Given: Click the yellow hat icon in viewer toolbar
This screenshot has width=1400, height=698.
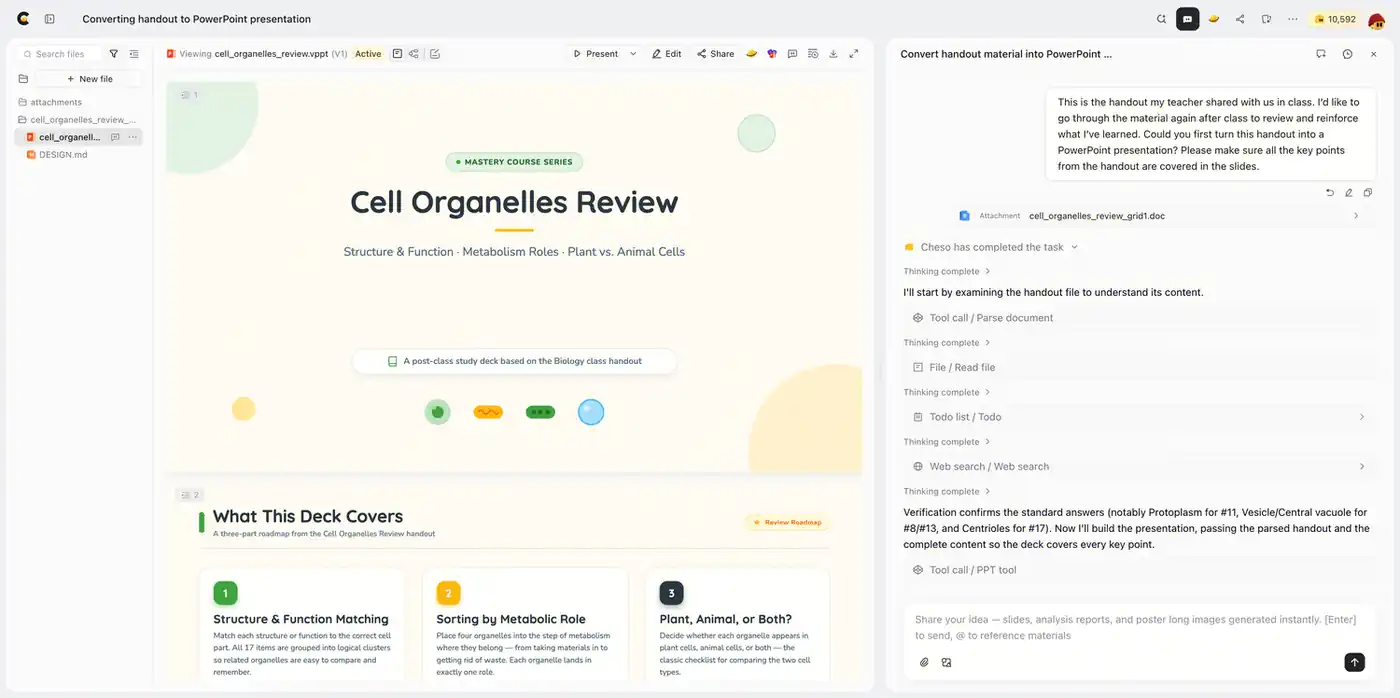Looking at the screenshot, I should (x=751, y=54).
